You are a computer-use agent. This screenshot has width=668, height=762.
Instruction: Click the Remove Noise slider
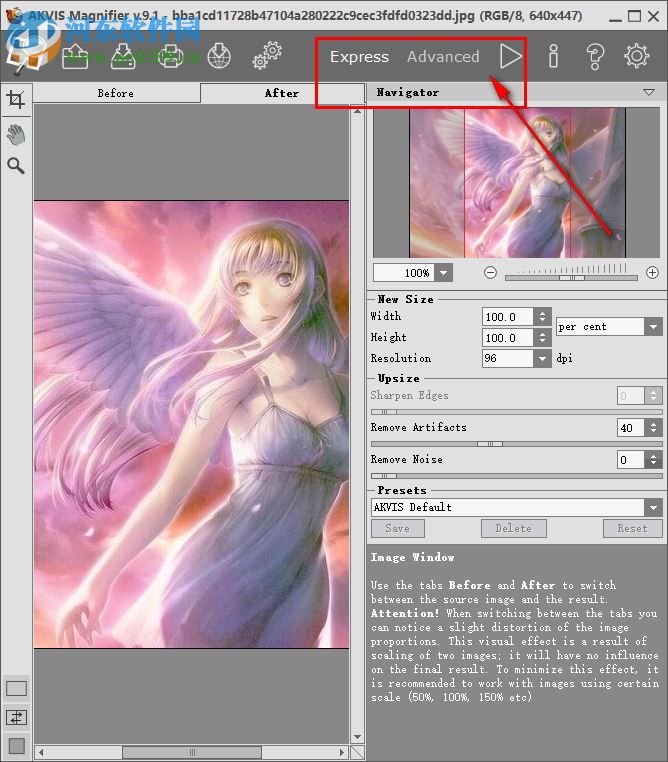[516, 476]
